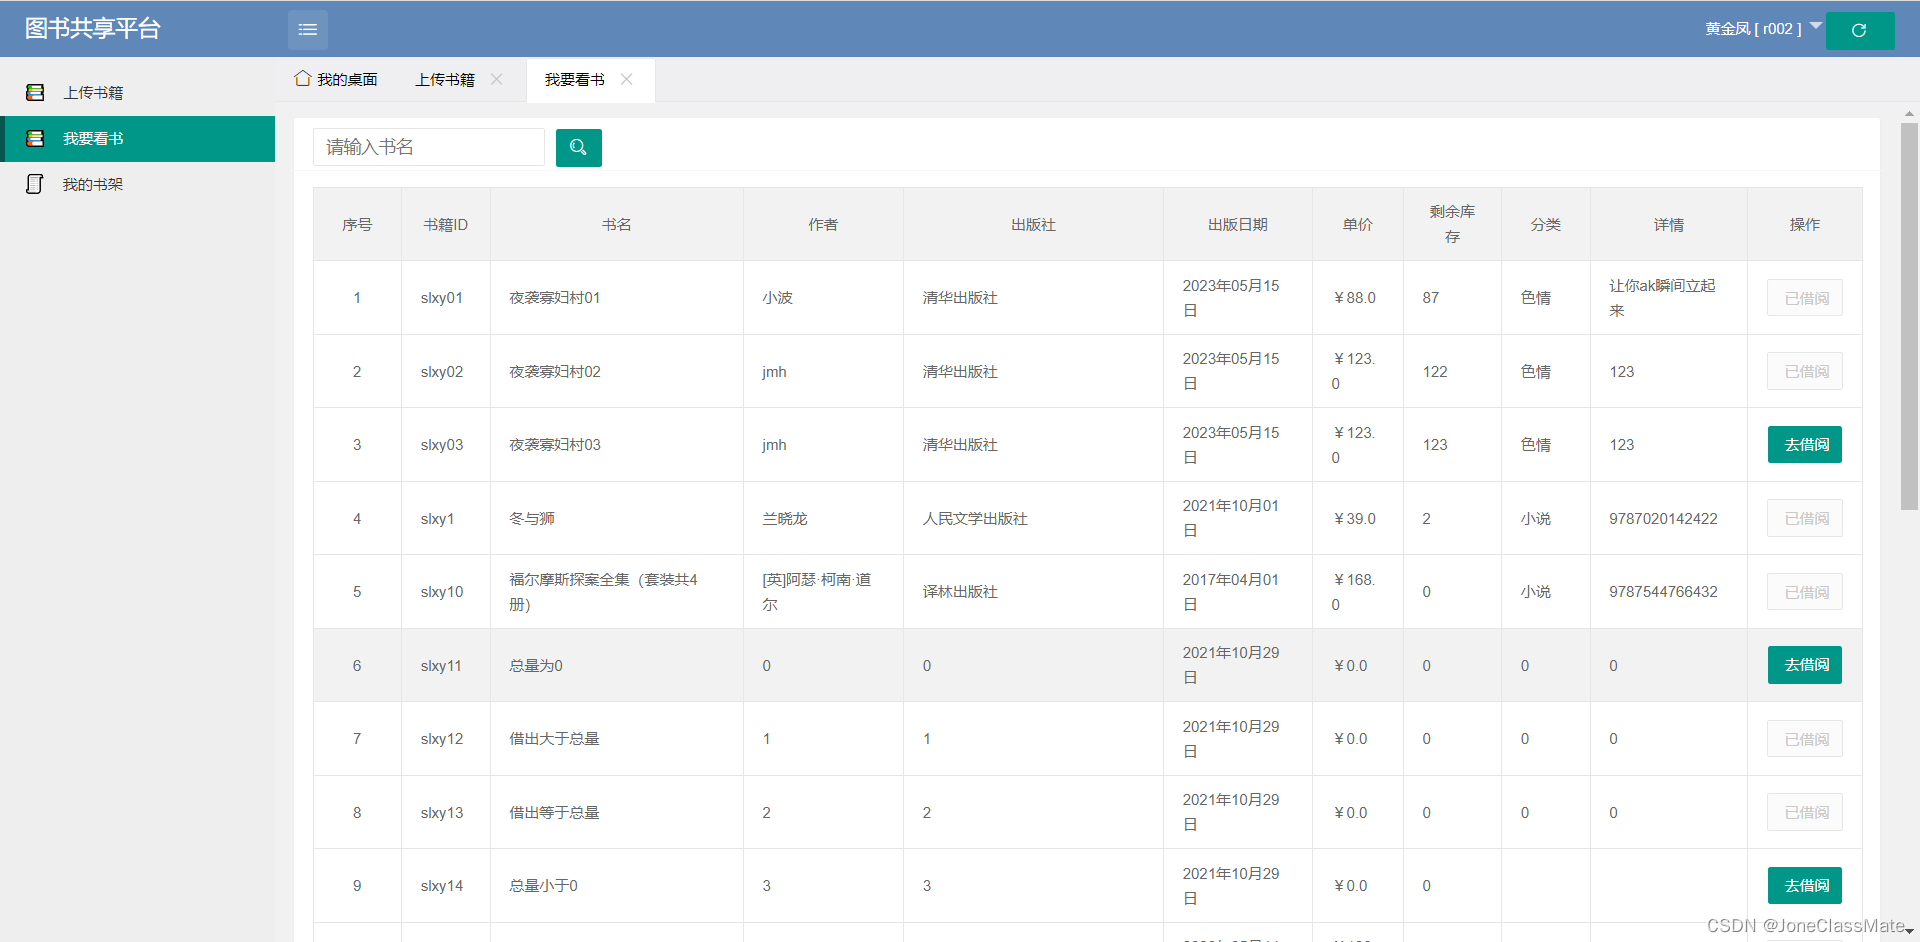Click 去借阅 on the 总量为0 row

pos(1803,665)
